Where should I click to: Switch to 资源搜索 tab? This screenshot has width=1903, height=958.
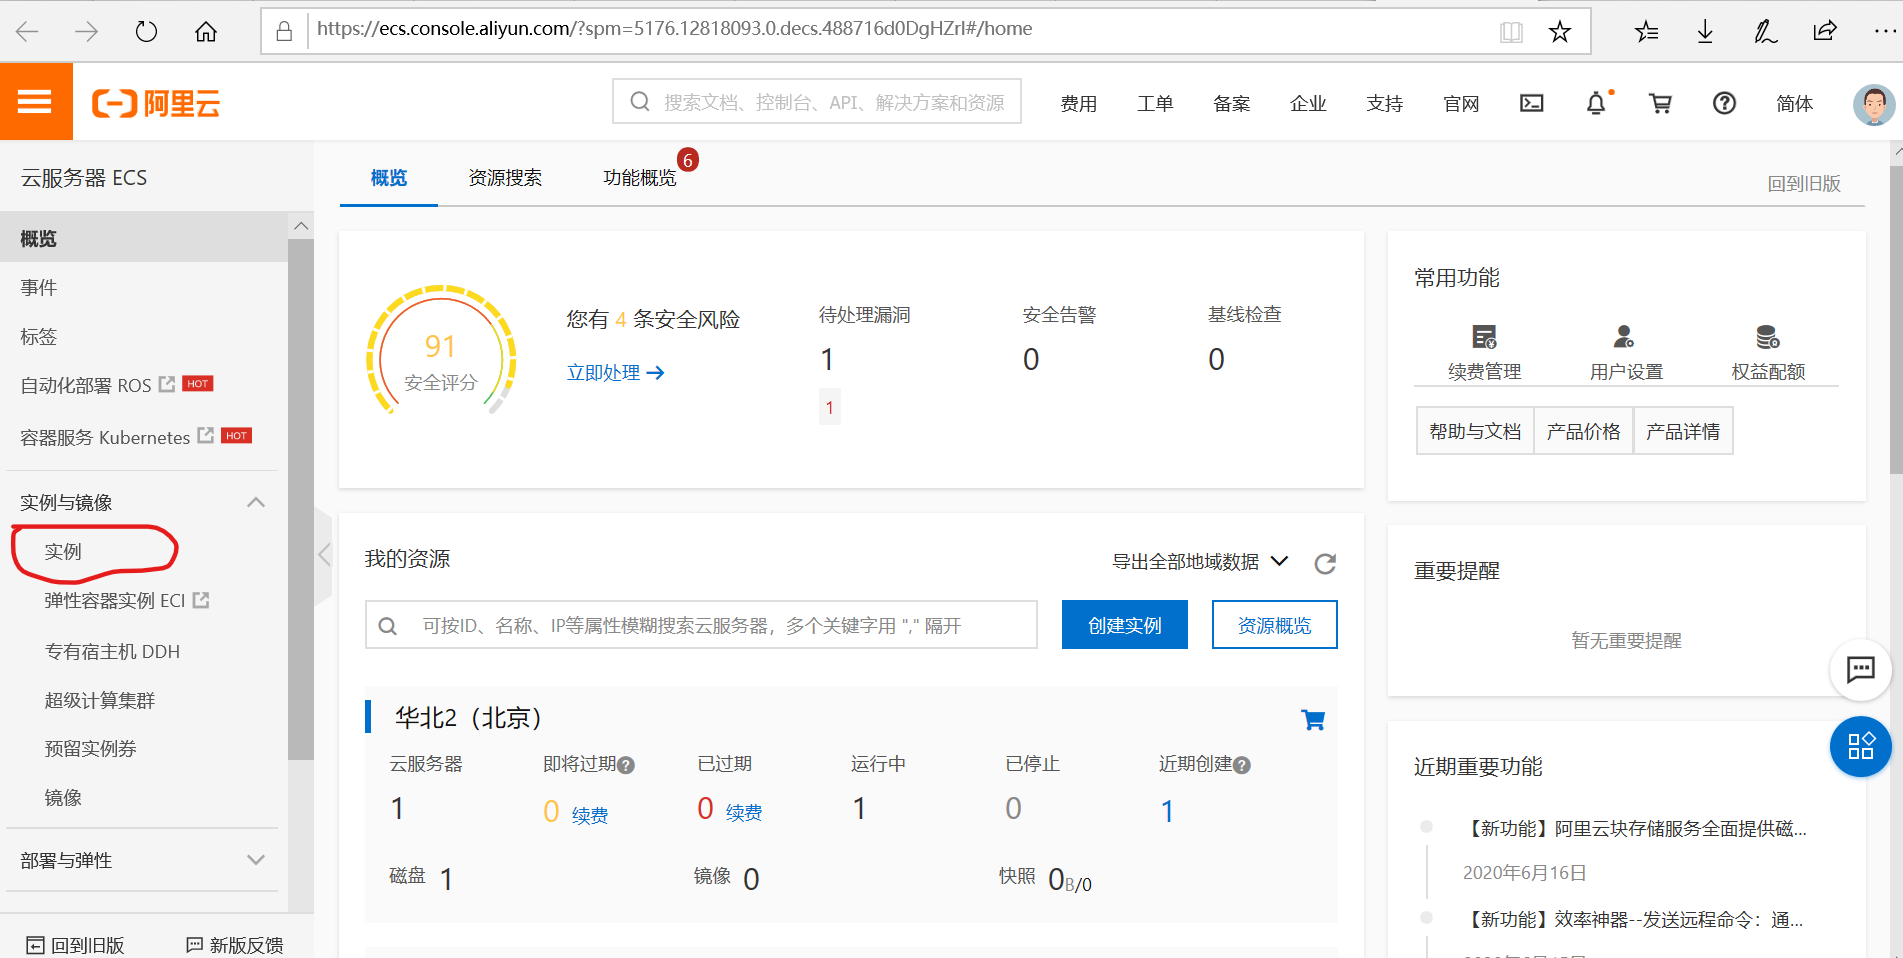[505, 178]
